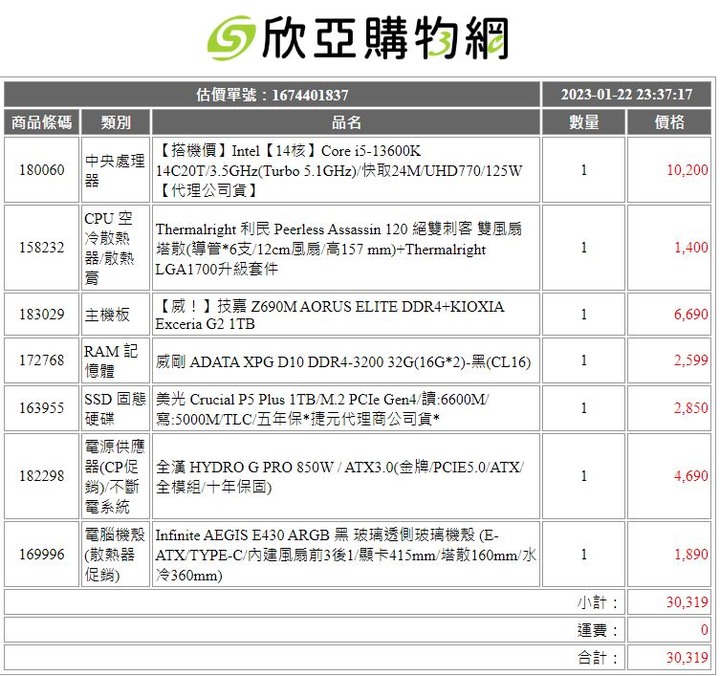Click the 電源供應器 category cell
Image resolution: width=720 pixels, height=676 pixels.
pos(115,476)
